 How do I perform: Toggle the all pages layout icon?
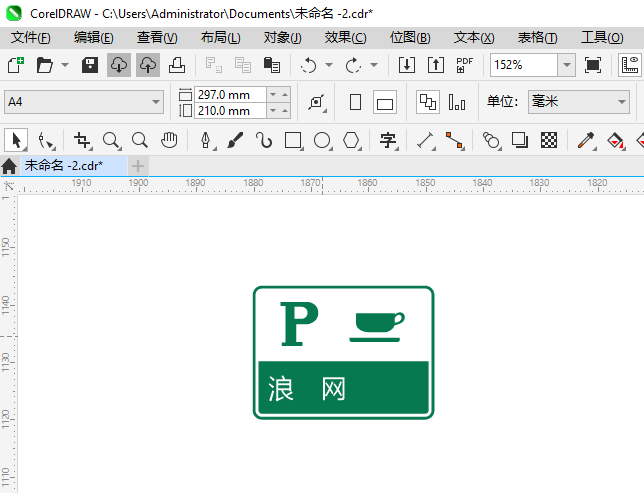428,102
